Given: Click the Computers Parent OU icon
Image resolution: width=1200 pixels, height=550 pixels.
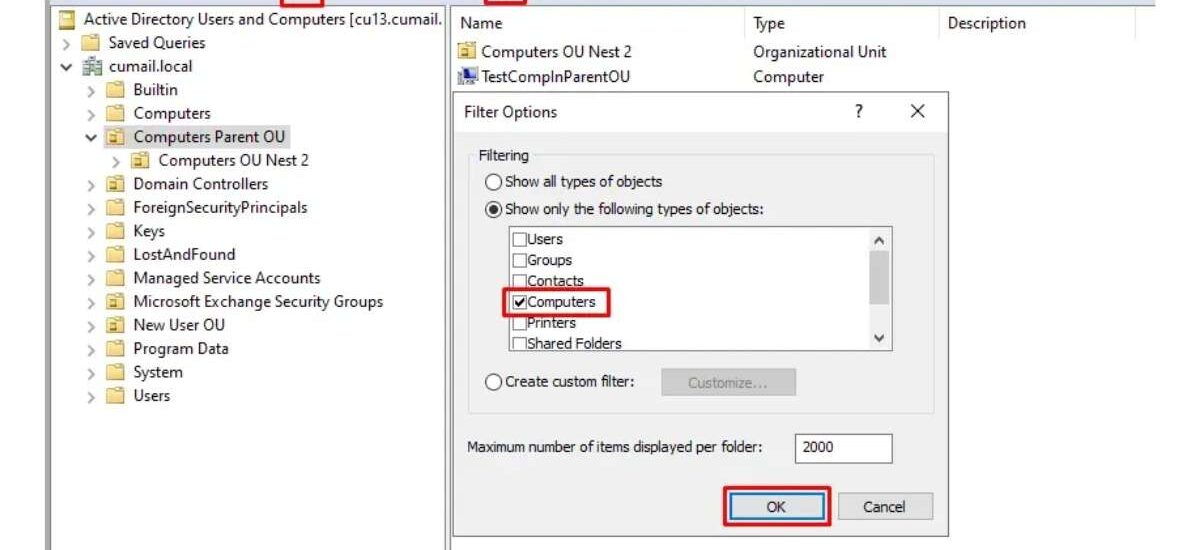Looking at the screenshot, I should [x=116, y=137].
